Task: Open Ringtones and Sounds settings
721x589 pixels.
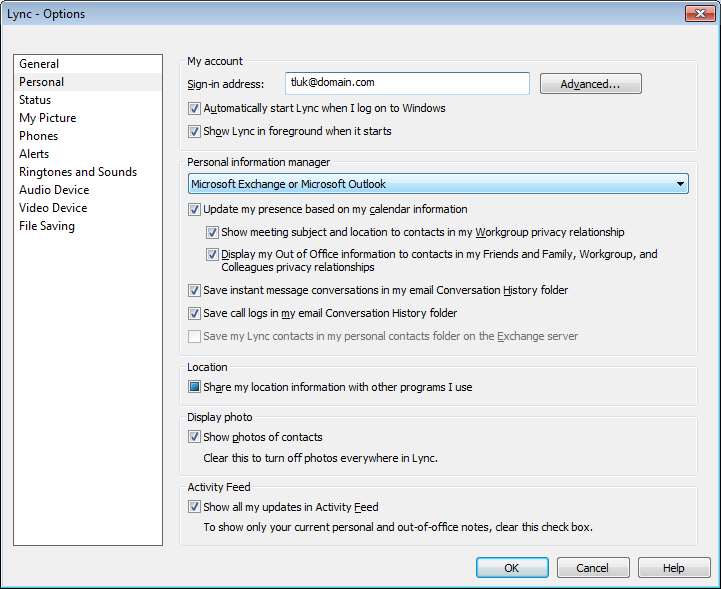Action: tap(78, 172)
